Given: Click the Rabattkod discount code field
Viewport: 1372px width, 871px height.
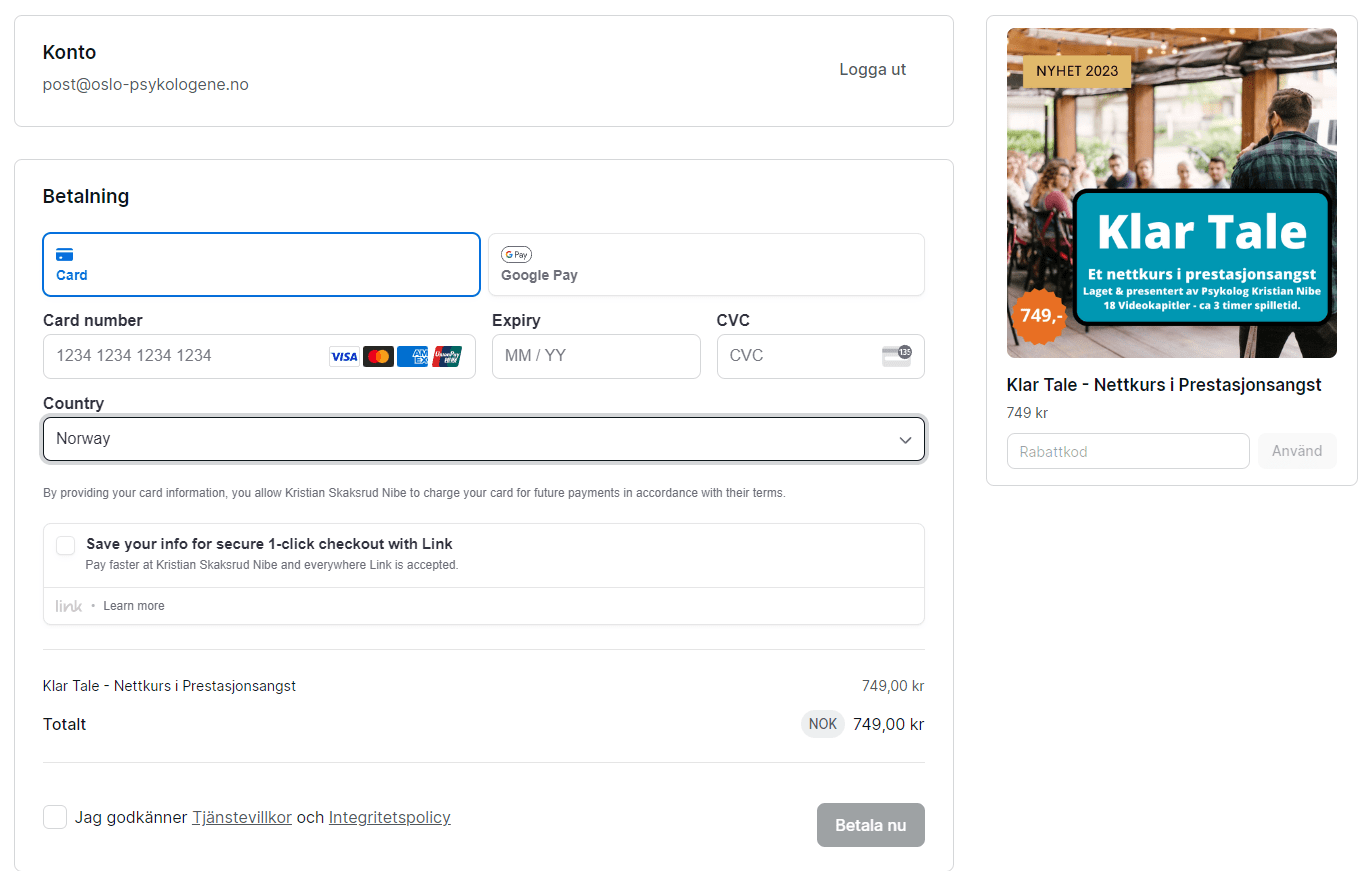Looking at the screenshot, I should pyautogui.click(x=1128, y=451).
